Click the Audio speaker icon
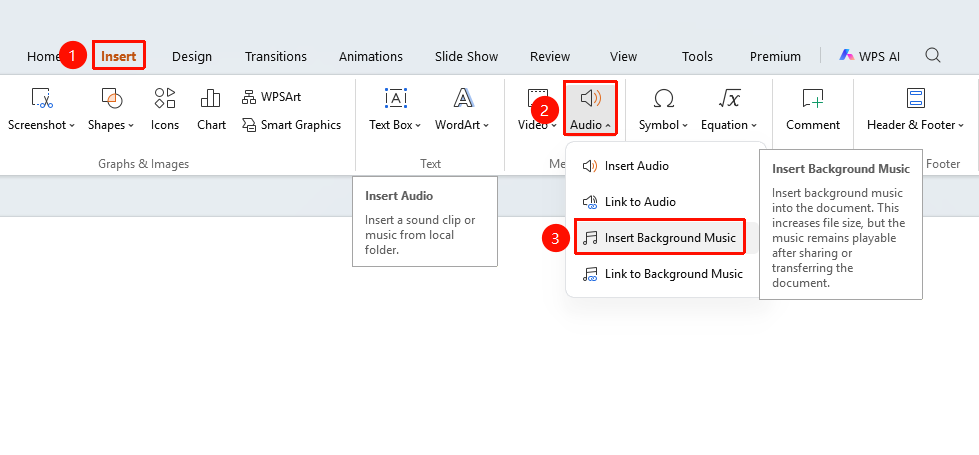Screen dimensions: 979x455 click(x=591, y=98)
